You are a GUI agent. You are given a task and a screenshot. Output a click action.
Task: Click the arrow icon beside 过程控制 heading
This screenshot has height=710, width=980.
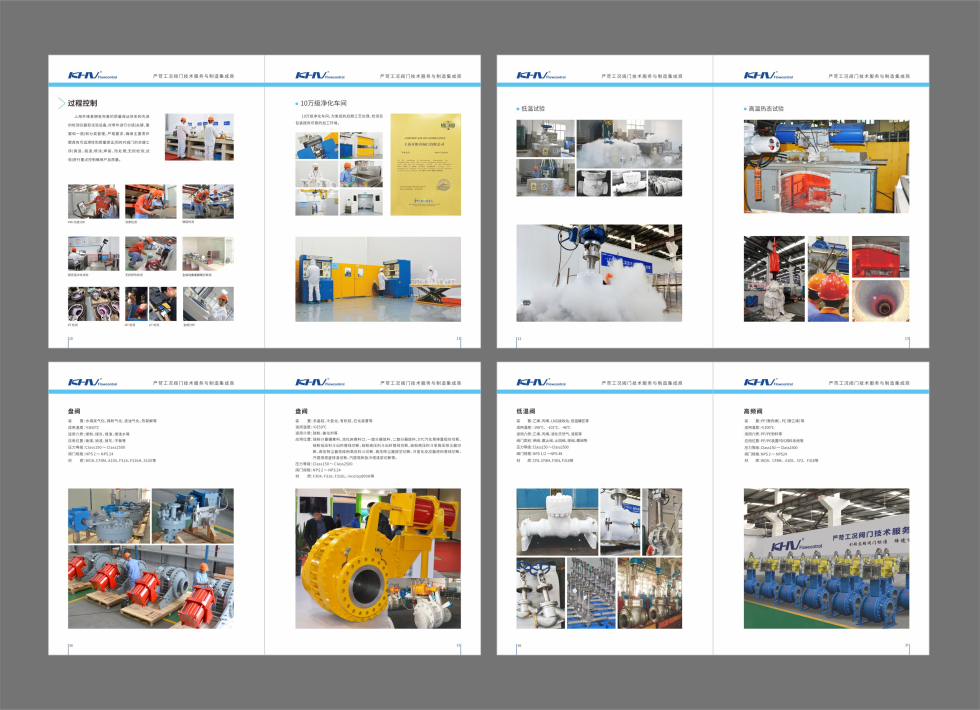click(59, 103)
